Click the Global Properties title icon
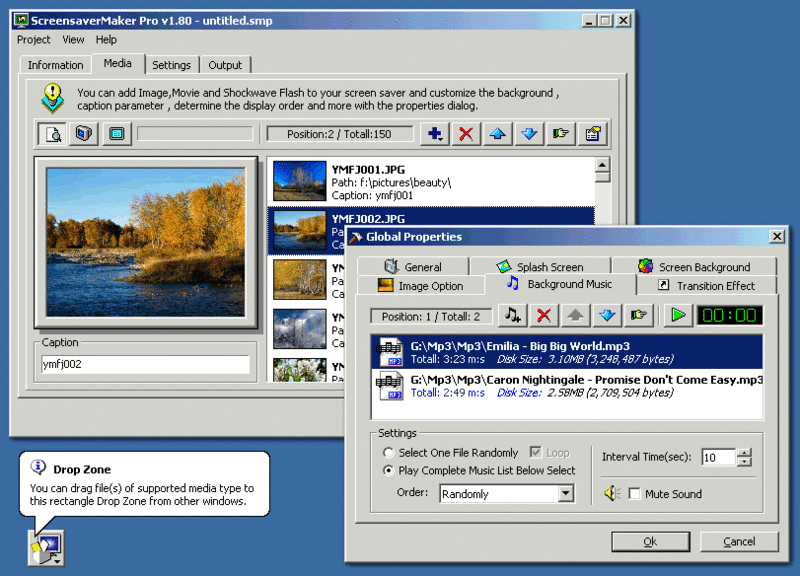Image resolution: width=800 pixels, height=576 pixels. [356, 237]
